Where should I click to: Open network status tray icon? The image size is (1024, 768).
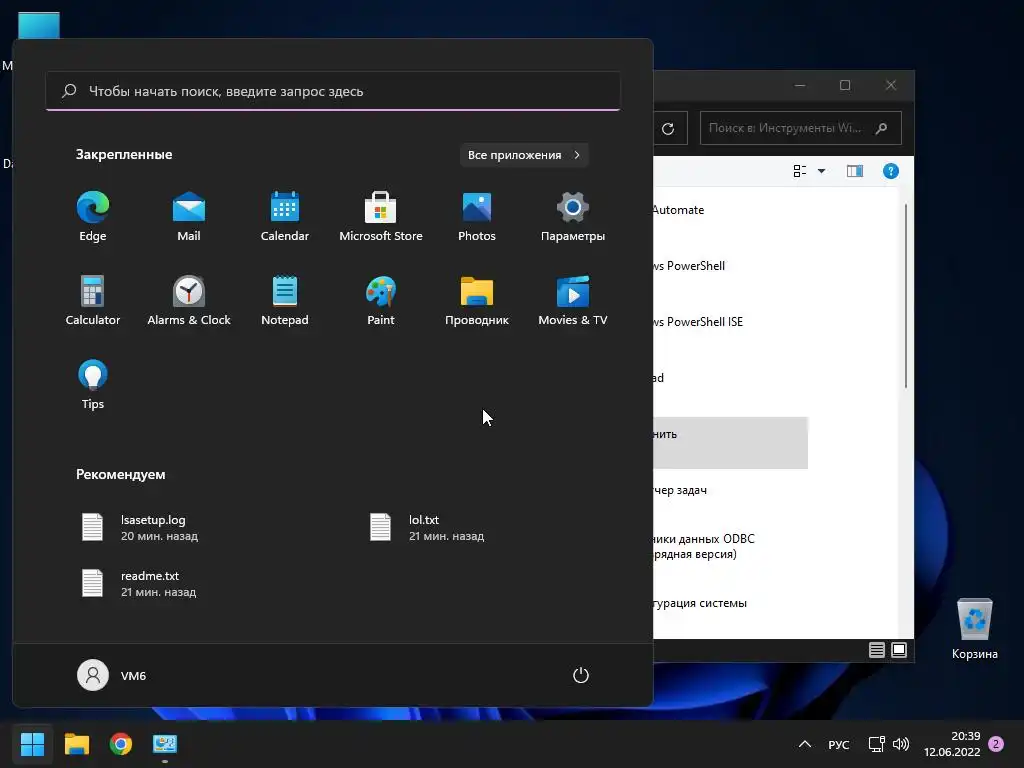[x=876, y=744]
